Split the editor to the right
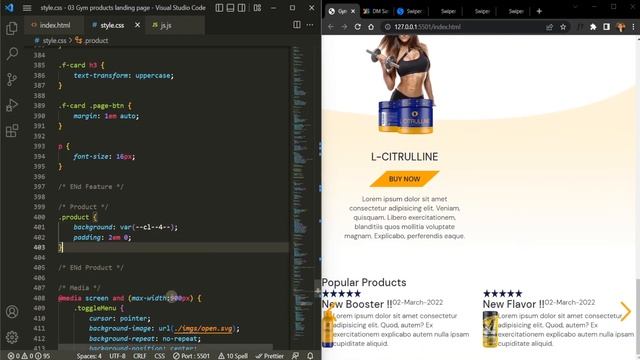Viewport: 640px width, 360px height. tap(297, 25)
